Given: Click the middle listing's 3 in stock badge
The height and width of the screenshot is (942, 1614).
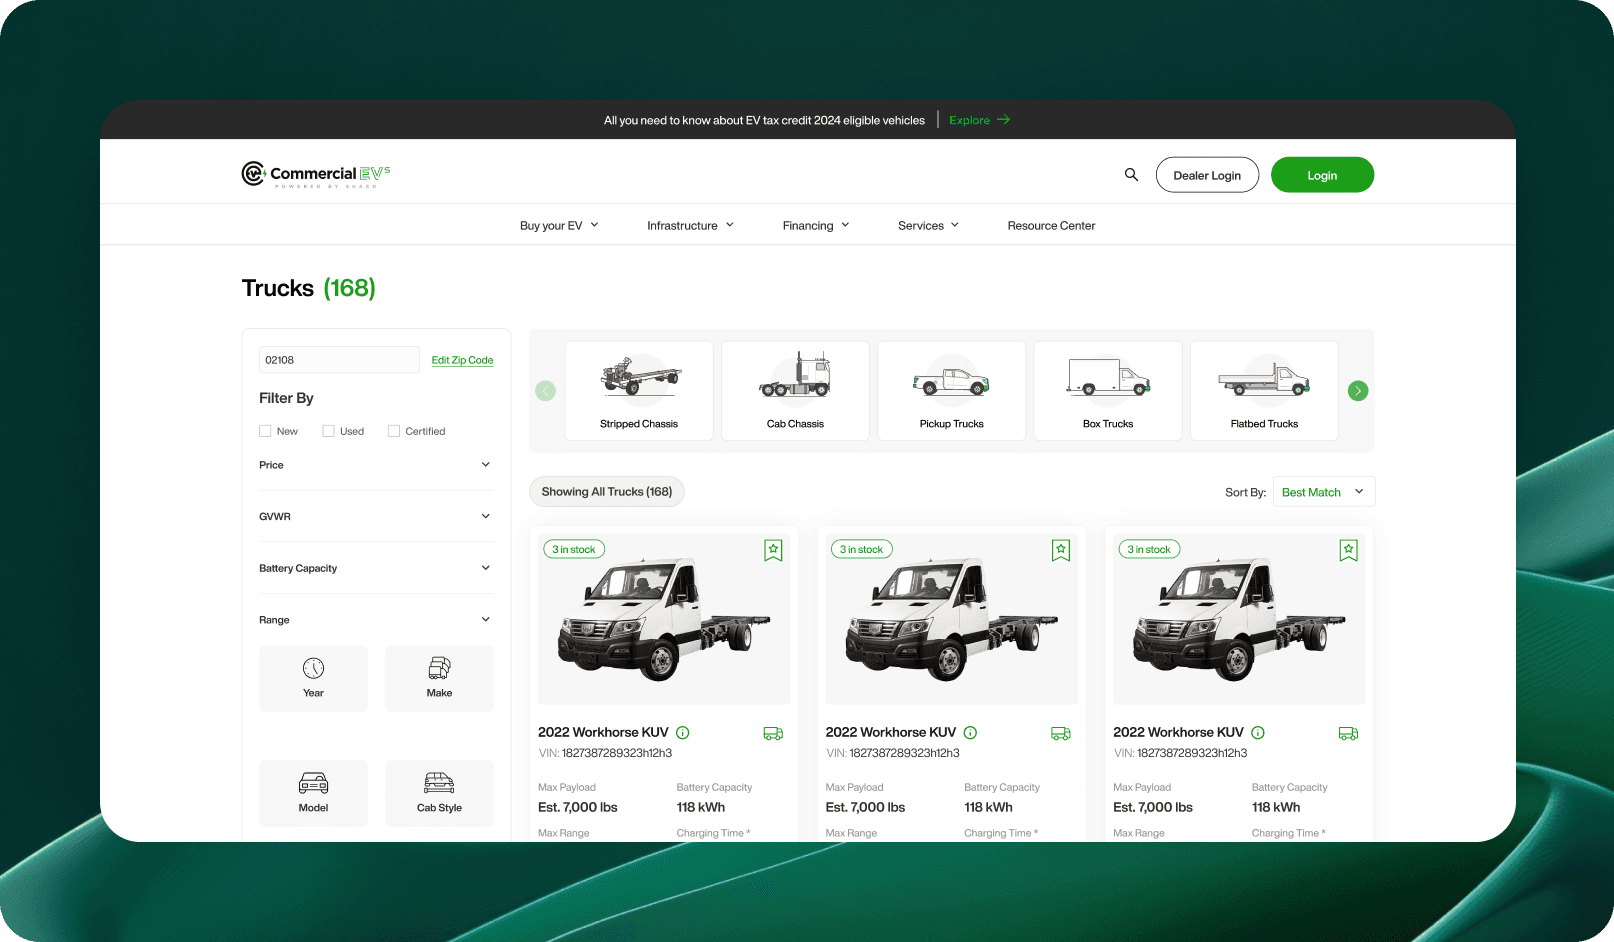Looking at the screenshot, I should [862, 549].
